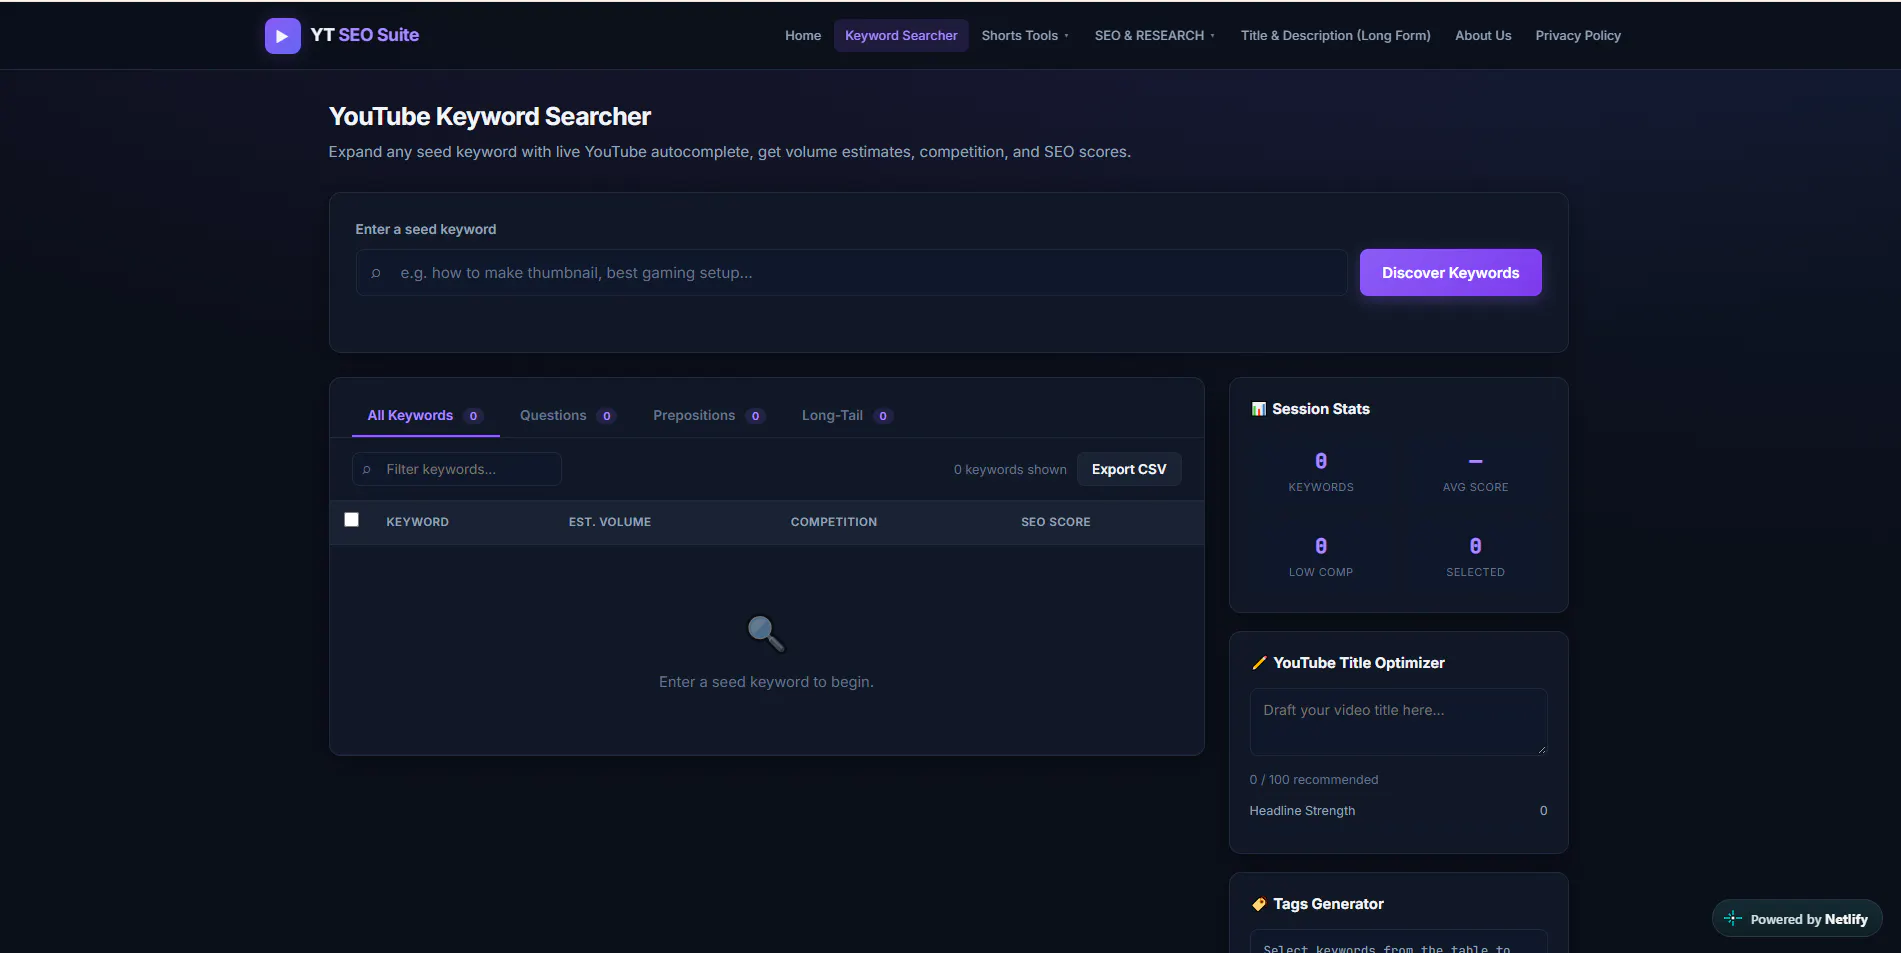Click the Session Stats chart icon

tap(1259, 409)
